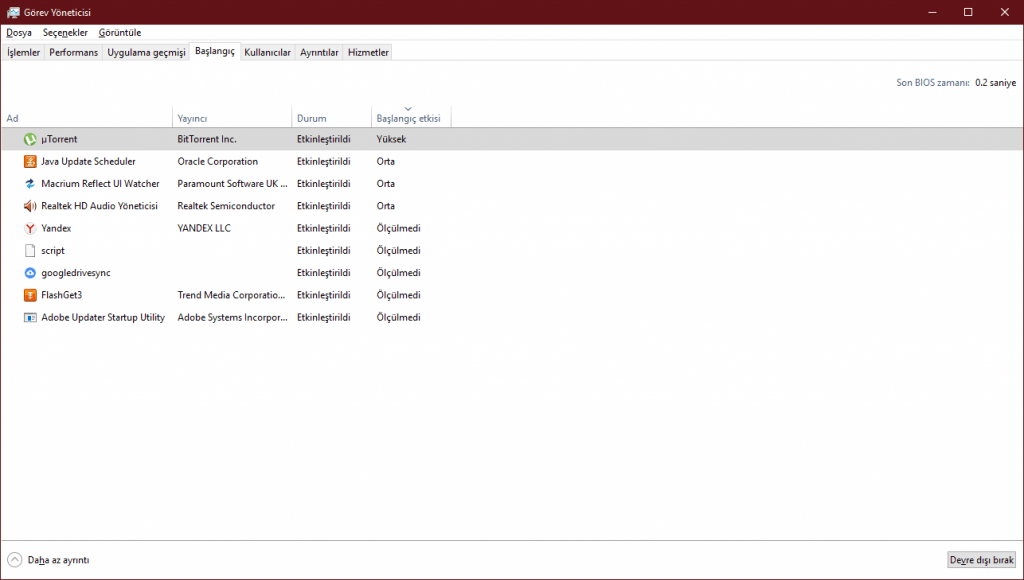Click the Oracle Corporation publisher cell
Image resolution: width=1024 pixels, height=580 pixels.
[217, 161]
